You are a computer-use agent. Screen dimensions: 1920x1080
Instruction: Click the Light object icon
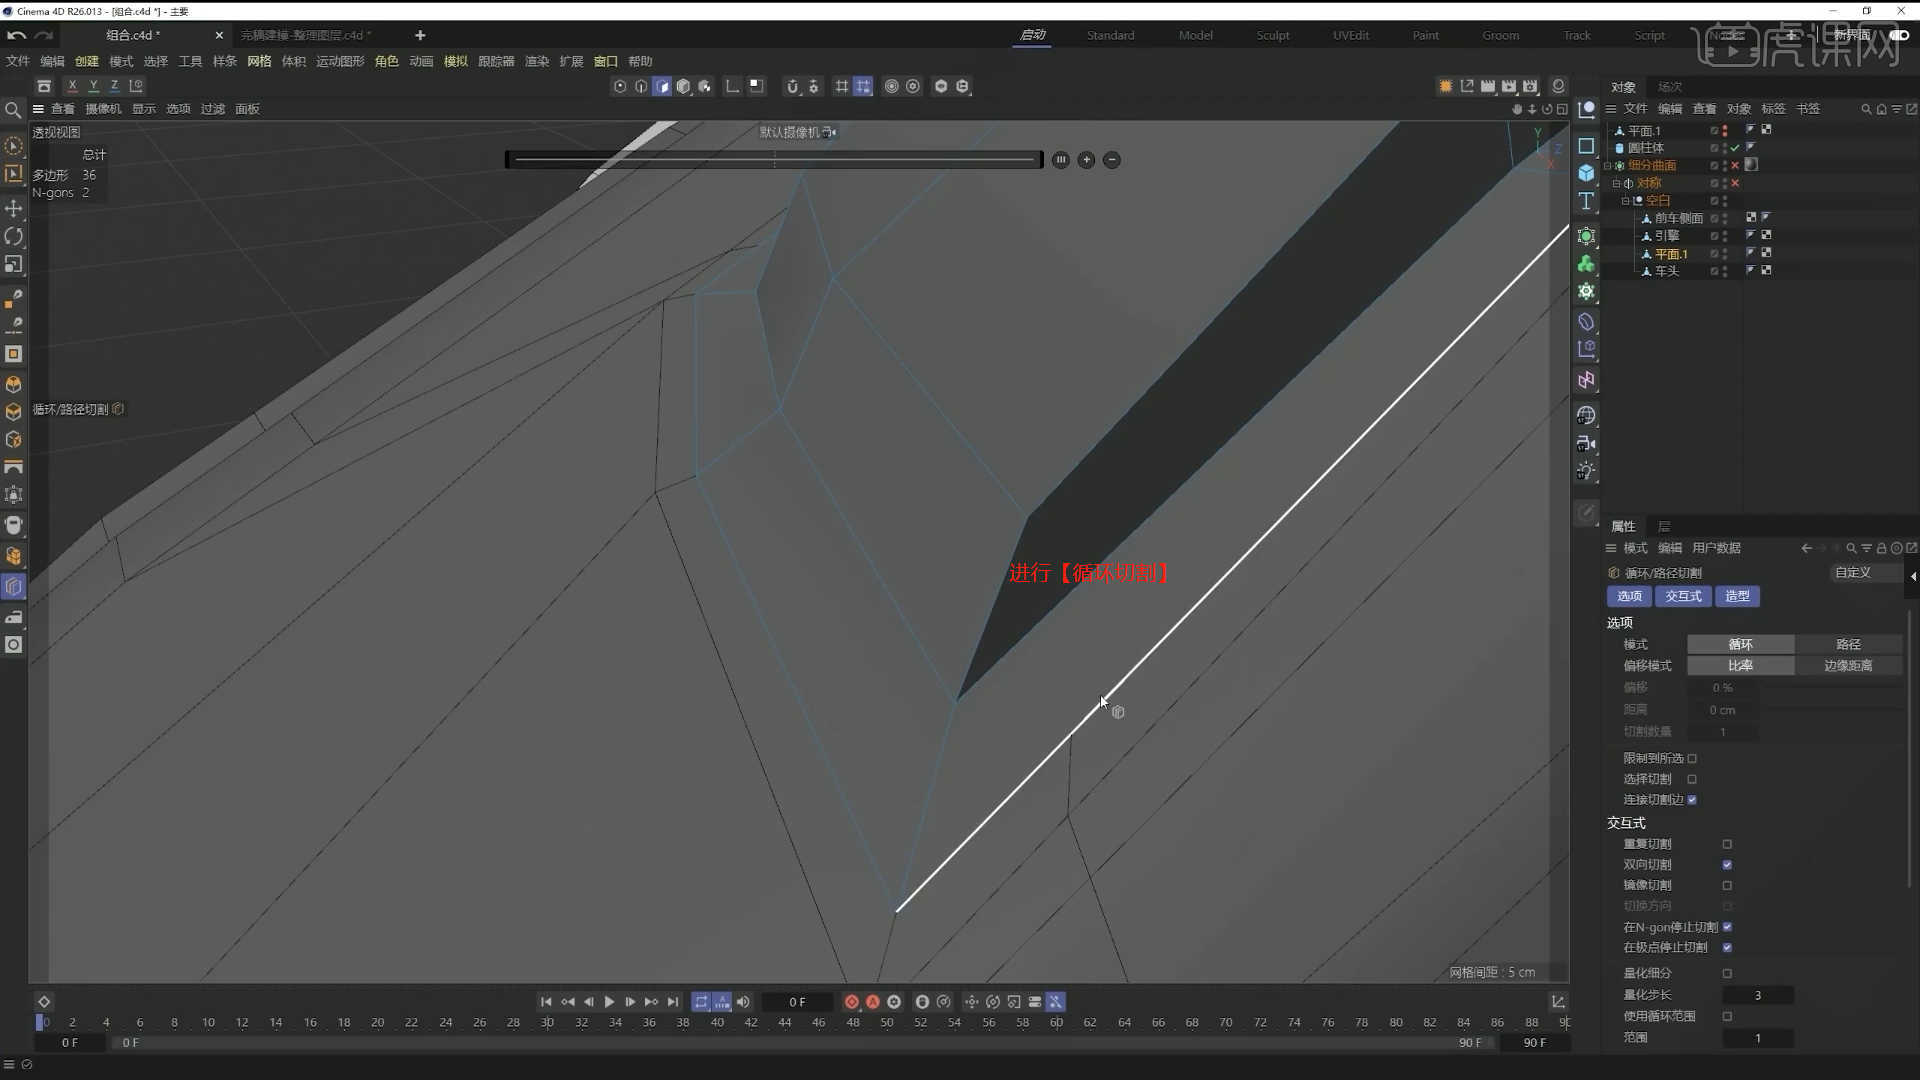[x=1586, y=471]
